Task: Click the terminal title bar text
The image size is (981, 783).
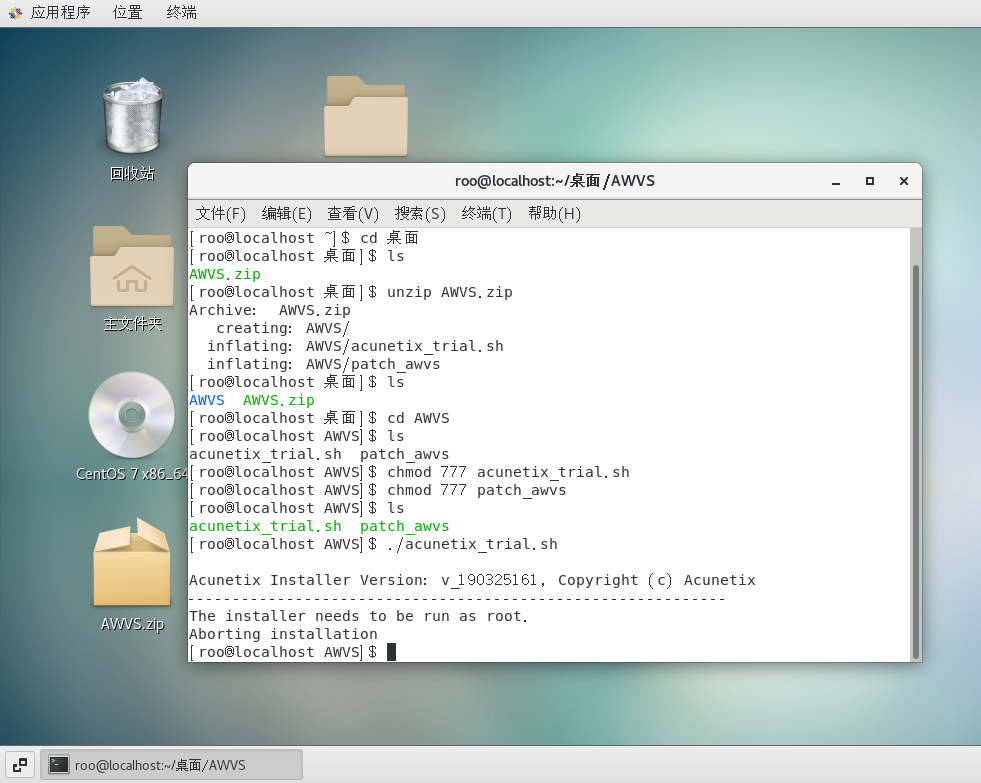Action: pyautogui.click(x=554, y=181)
